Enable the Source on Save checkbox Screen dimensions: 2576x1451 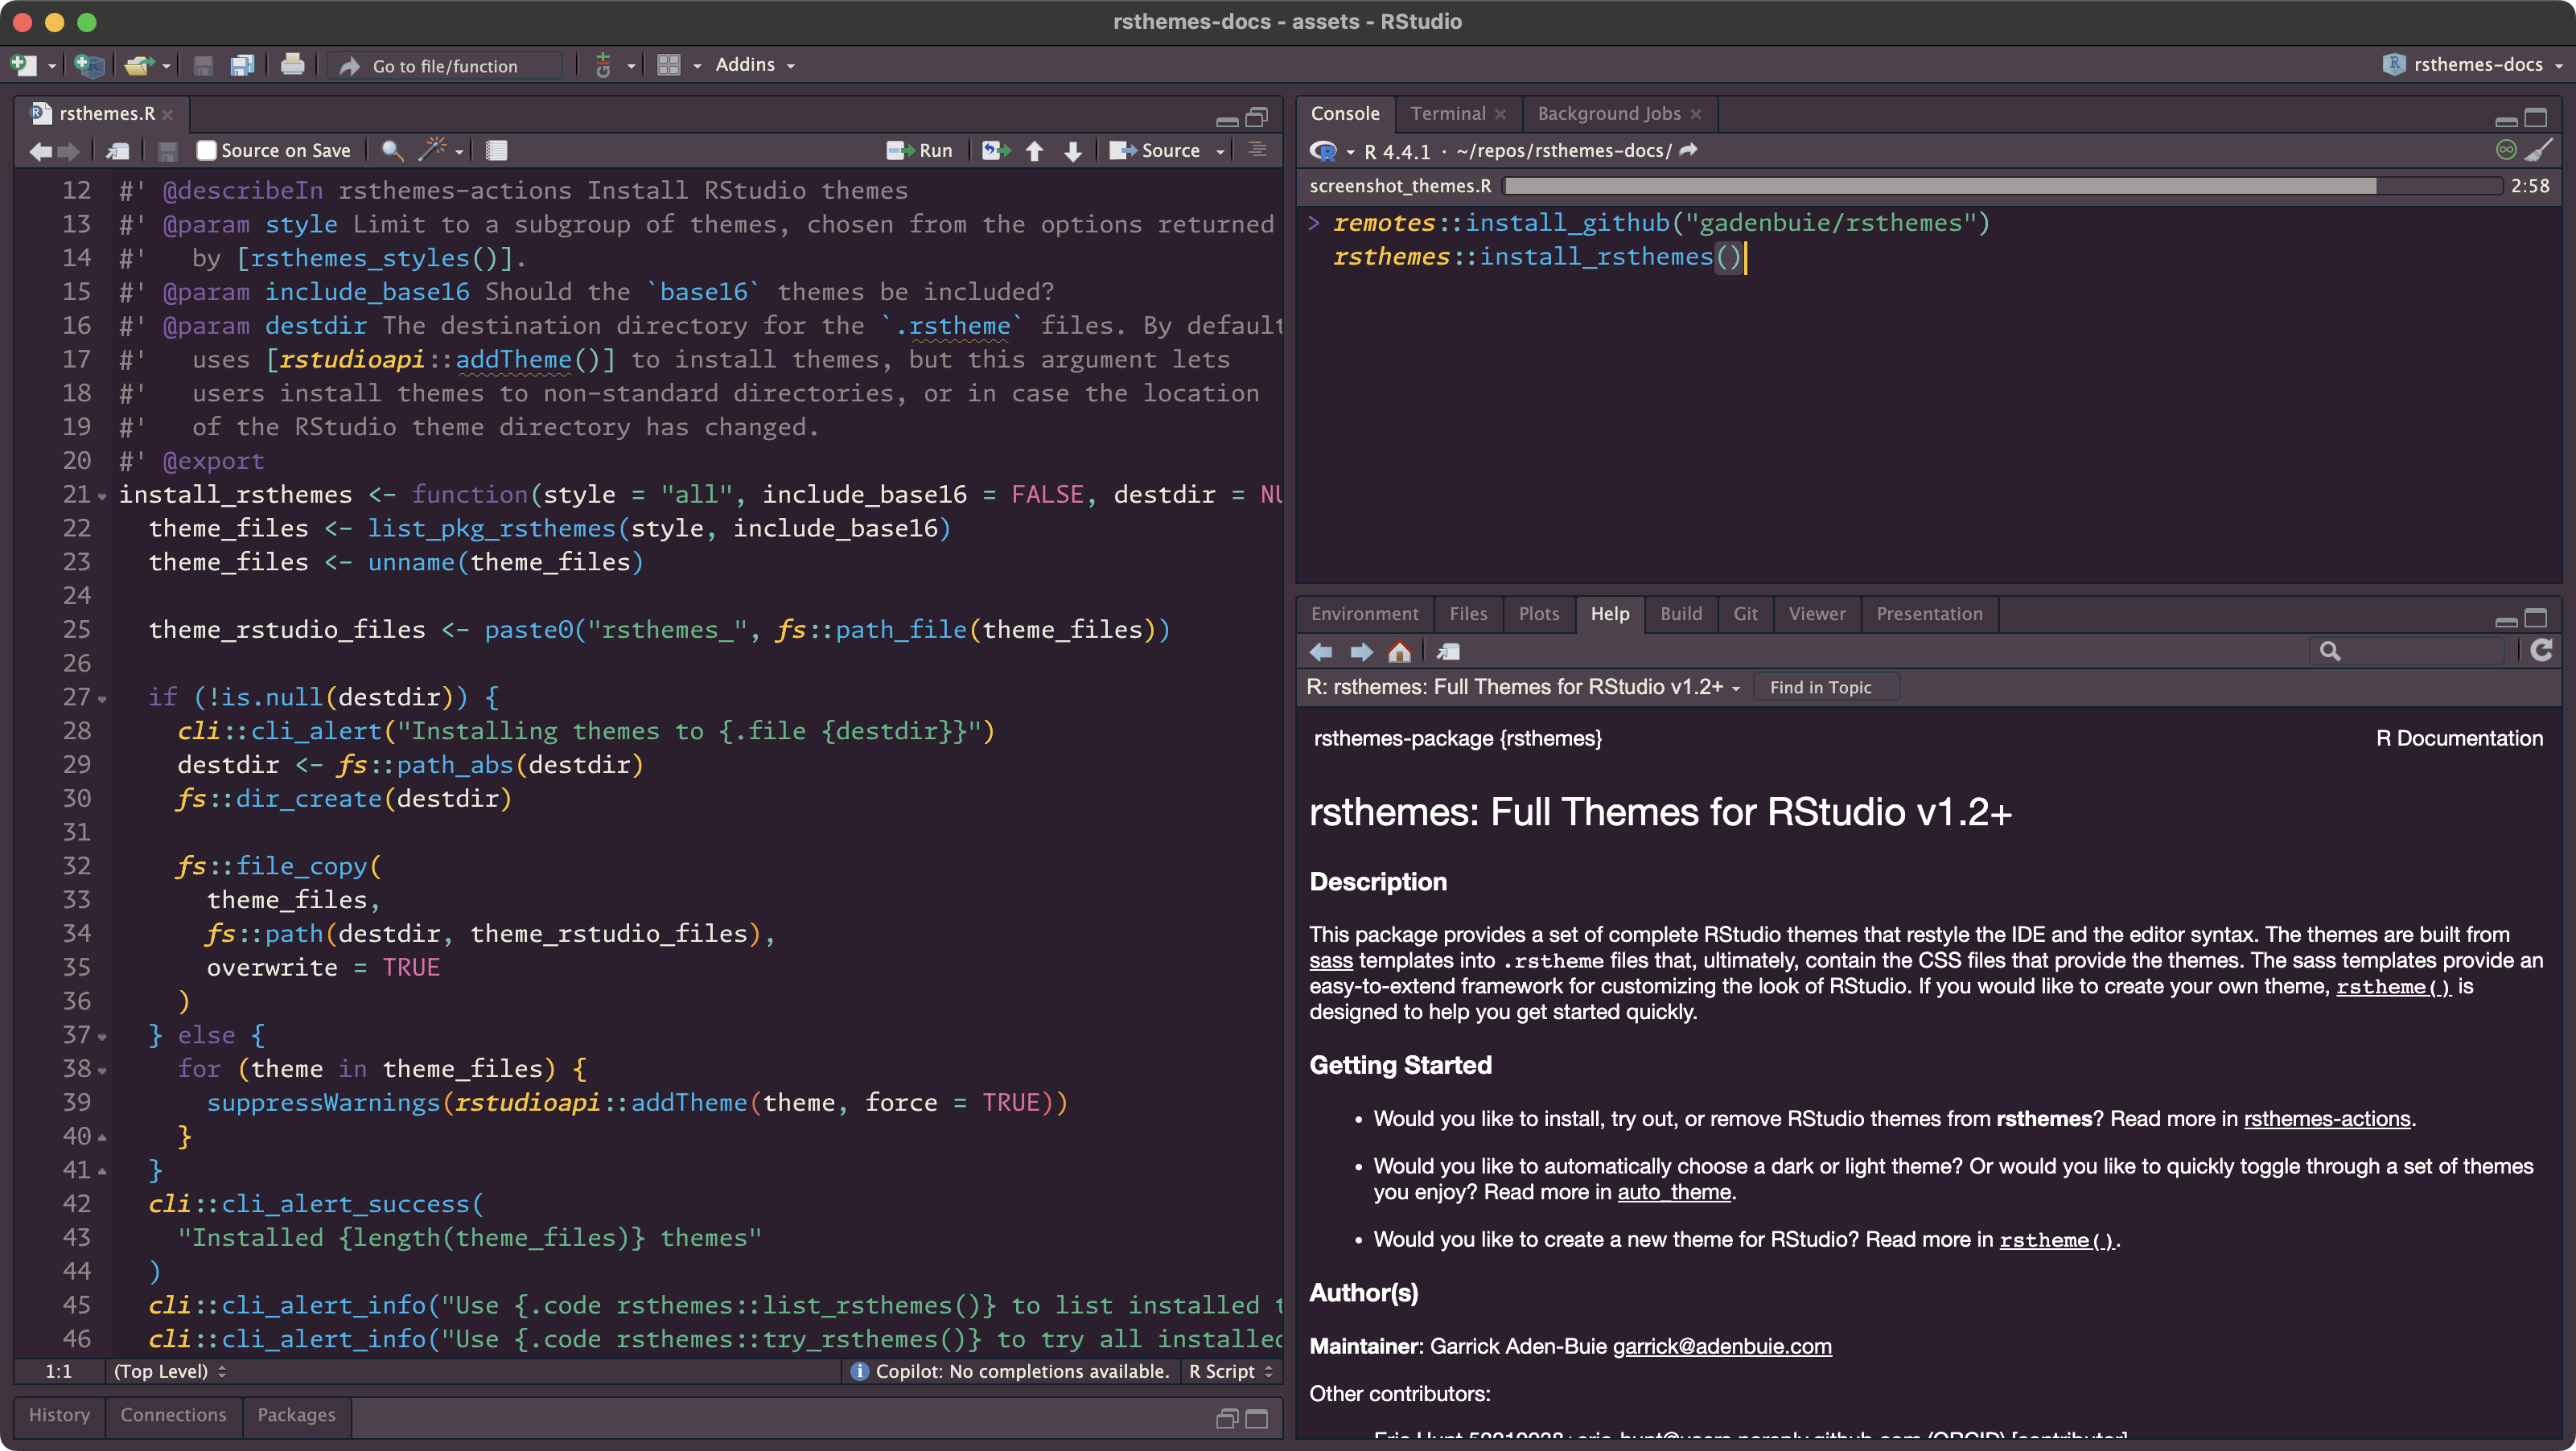[x=206, y=150]
